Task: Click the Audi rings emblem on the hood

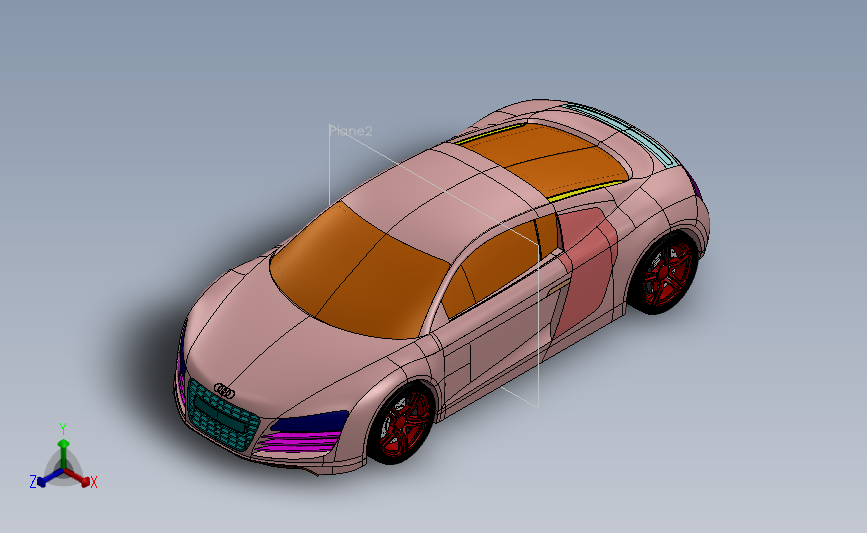Action: tap(224, 391)
